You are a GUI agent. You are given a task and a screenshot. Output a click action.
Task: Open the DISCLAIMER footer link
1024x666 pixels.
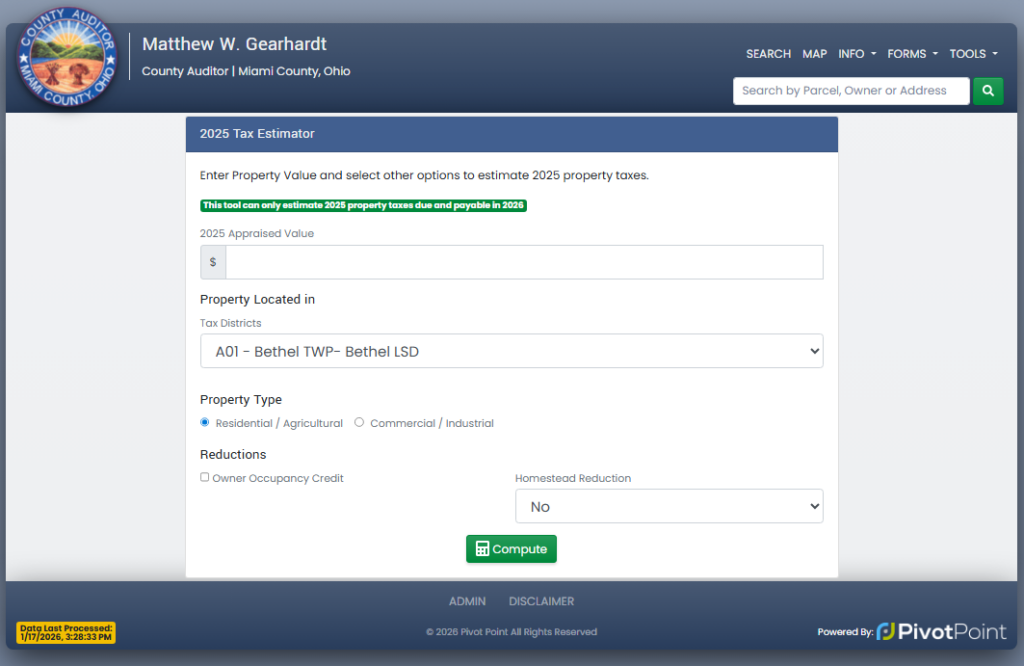click(541, 601)
